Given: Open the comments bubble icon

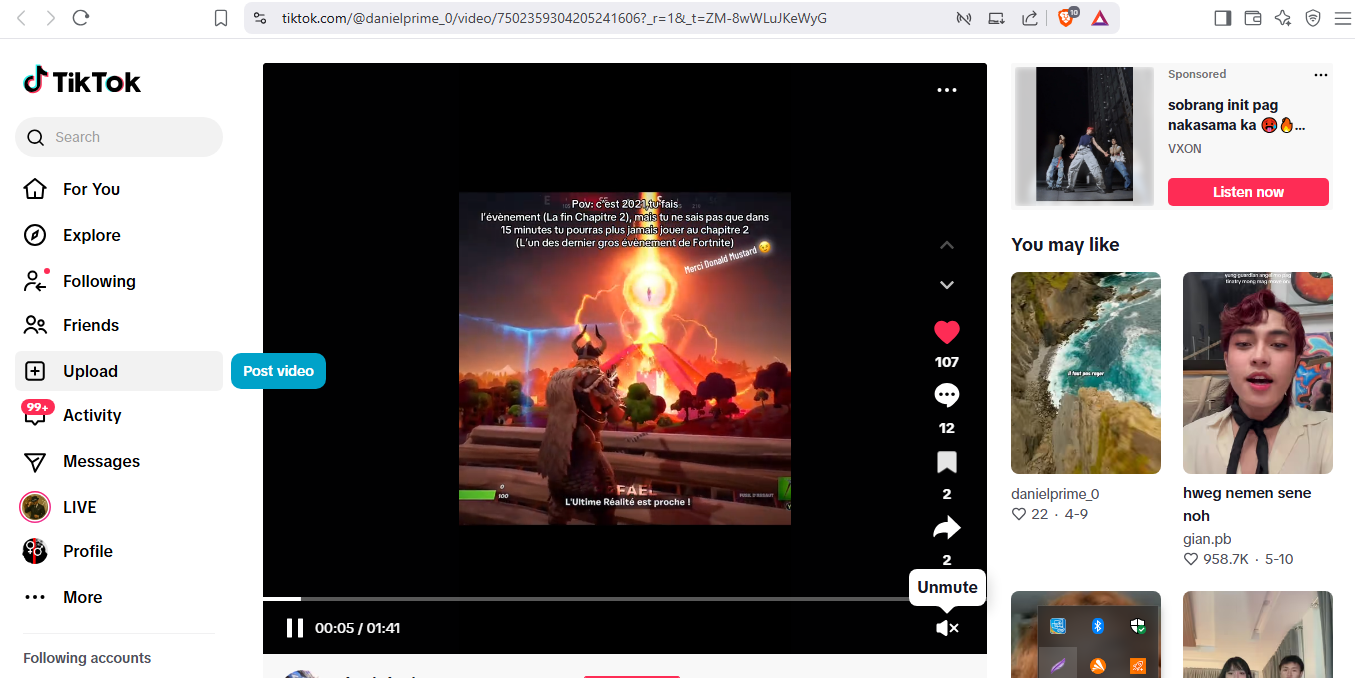Looking at the screenshot, I should [947, 396].
